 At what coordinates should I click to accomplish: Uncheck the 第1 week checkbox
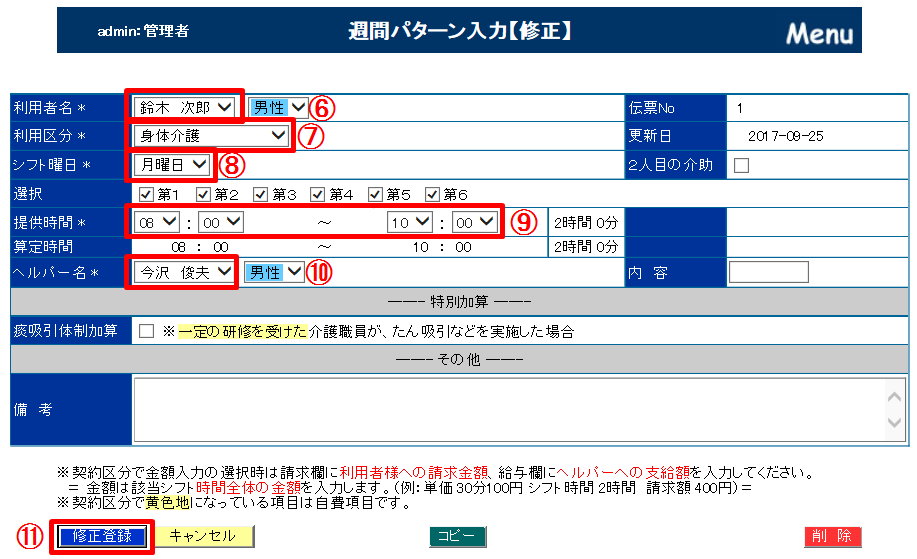[146, 194]
